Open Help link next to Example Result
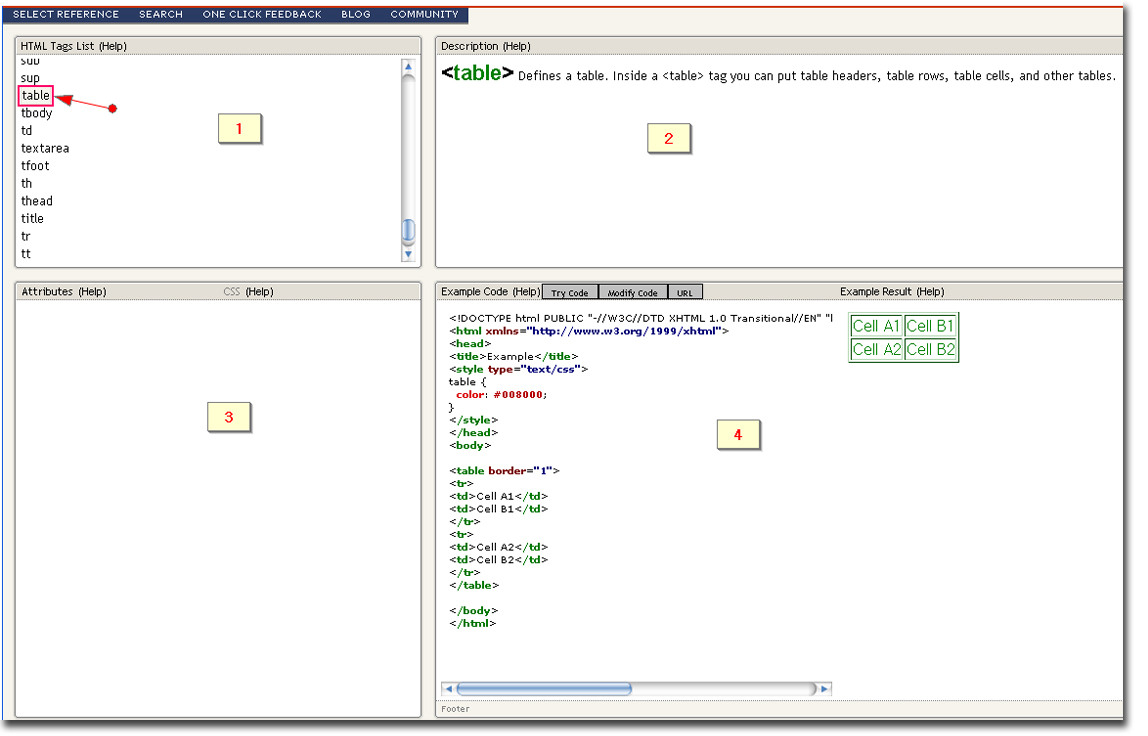The image size is (1148, 736). tap(931, 291)
